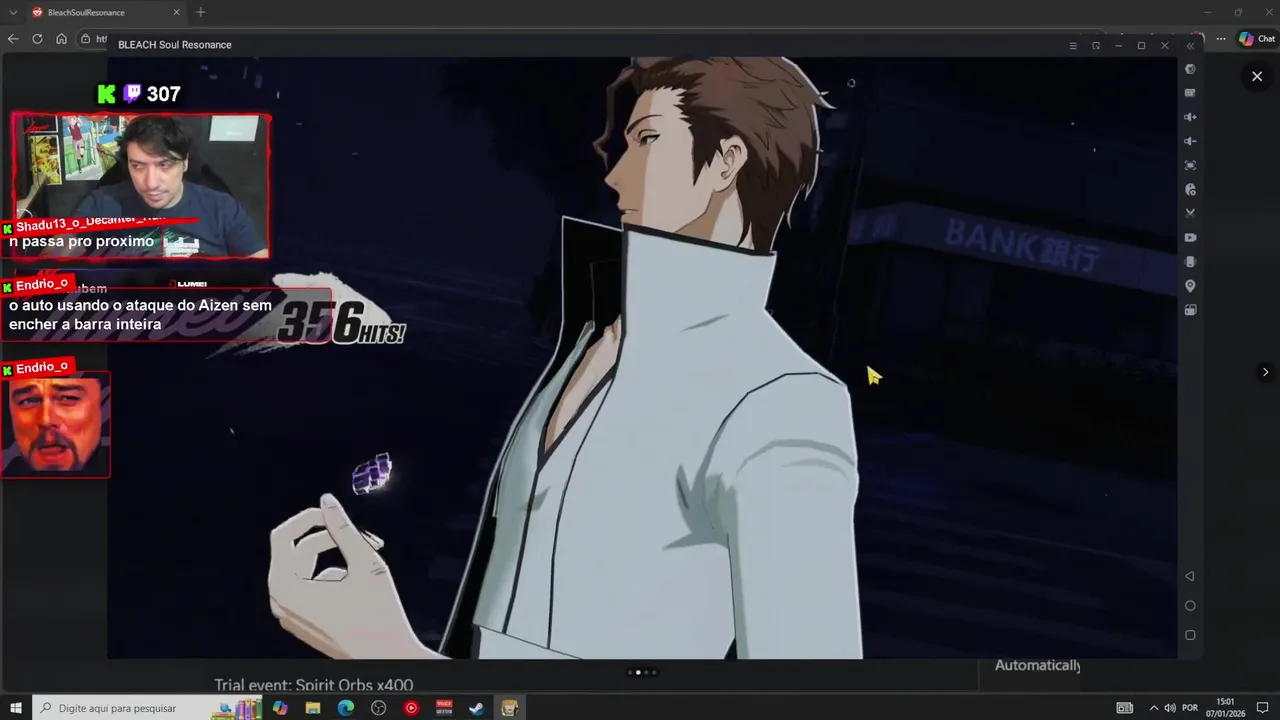Open OBS Studio from taskbar
This screenshot has height=720, width=1280.
[x=378, y=708]
